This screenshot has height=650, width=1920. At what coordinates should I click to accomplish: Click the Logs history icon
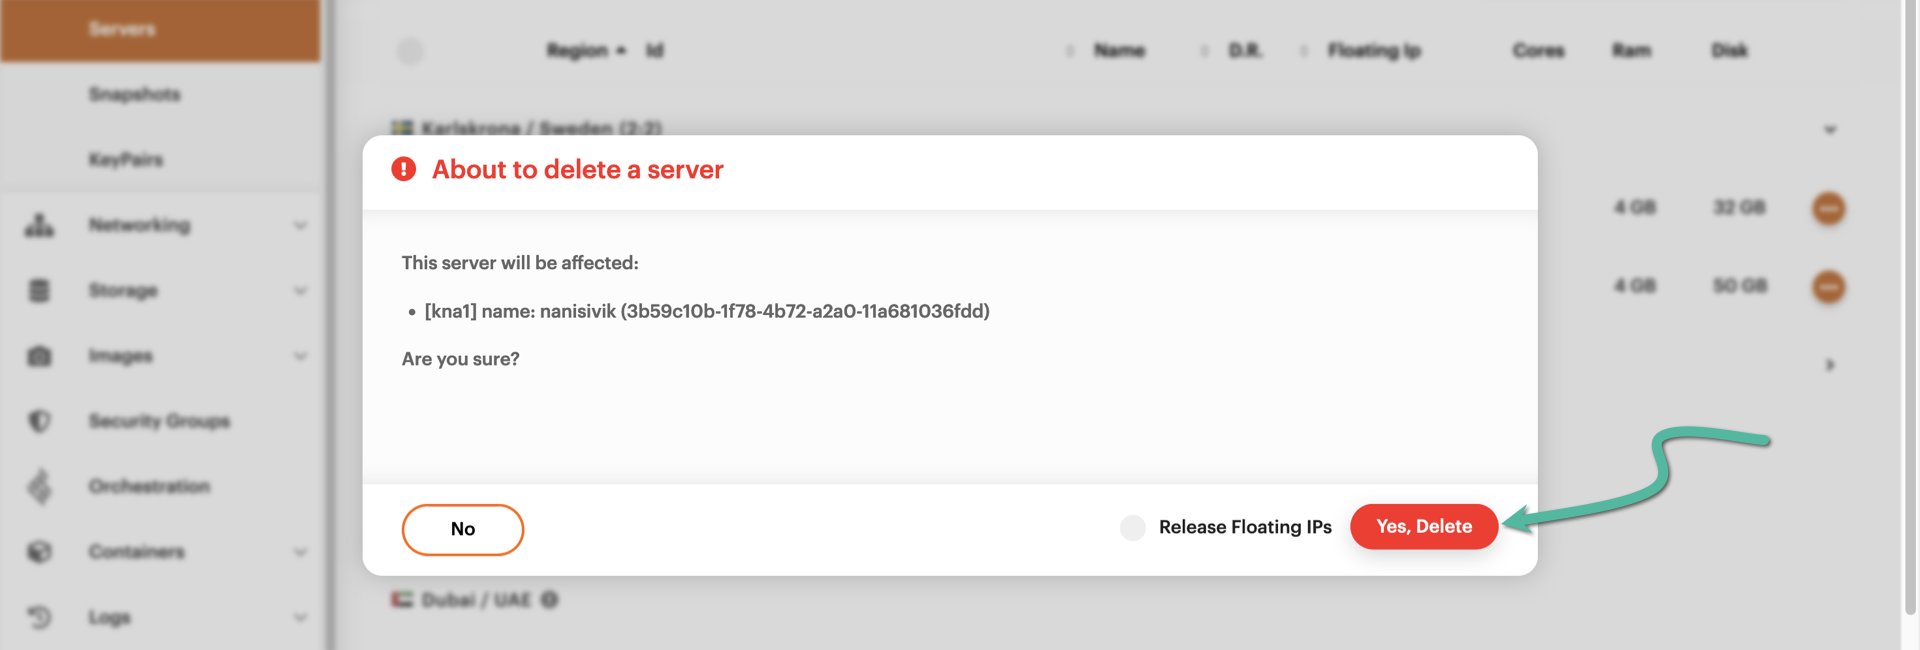click(x=39, y=617)
